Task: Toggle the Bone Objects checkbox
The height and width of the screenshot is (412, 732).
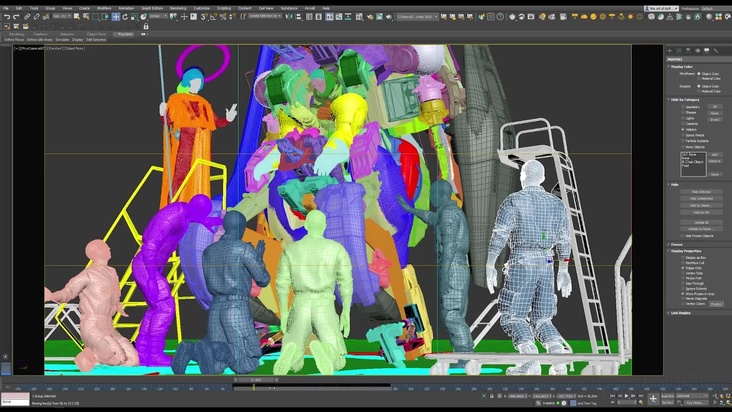Action: click(x=683, y=147)
